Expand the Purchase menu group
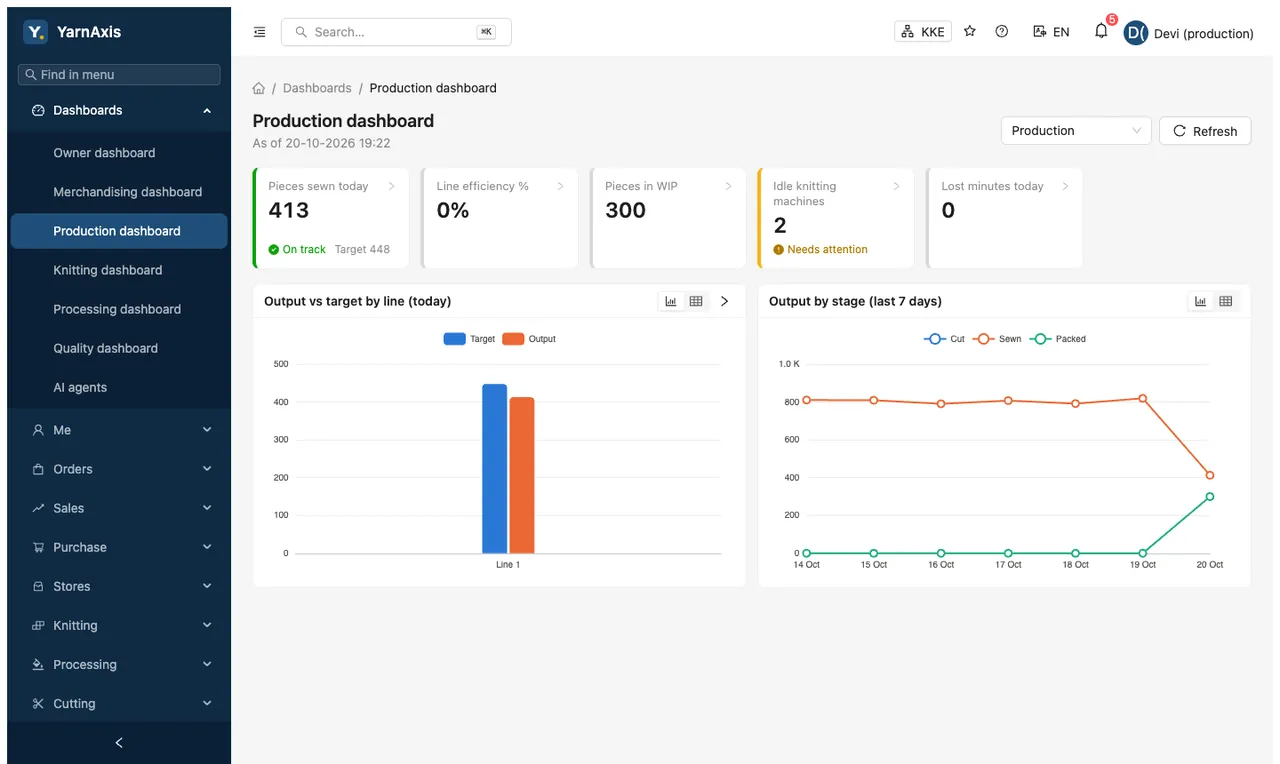 pyautogui.click(x=119, y=547)
